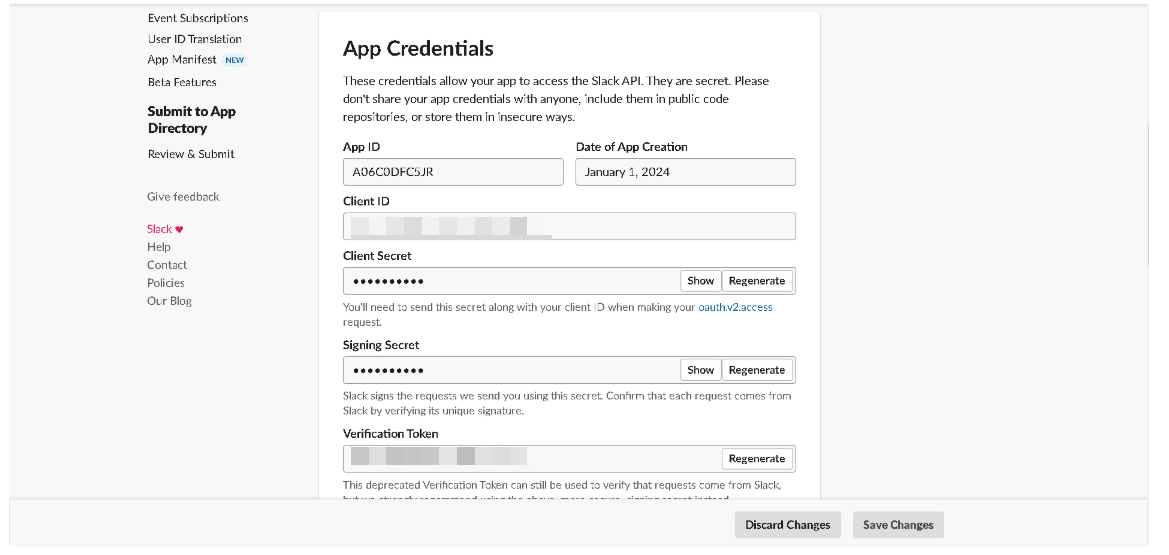The height and width of the screenshot is (555, 1169).
Task: Open Event Subscriptions in sidebar
Action: (198, 18)
